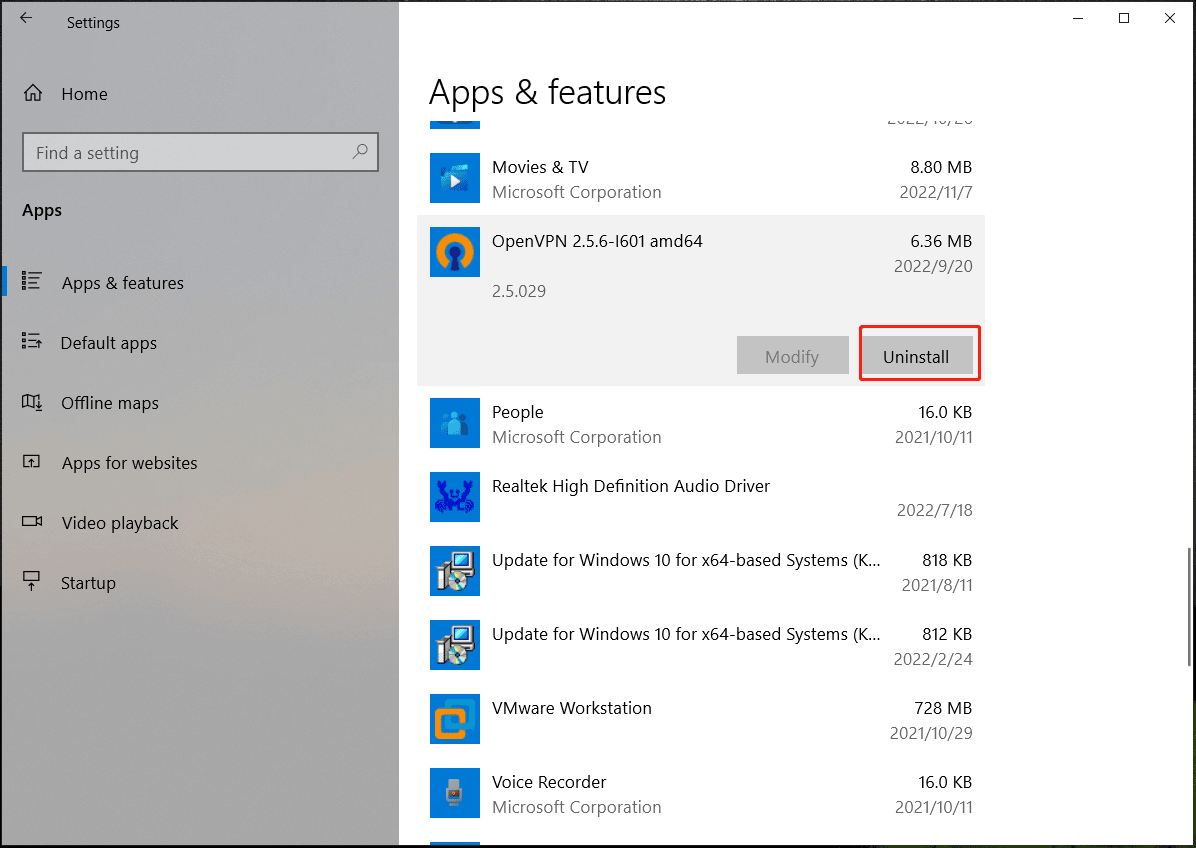Image resolution: width=1196 pixels, height=848 pixels.
Task: Open the Apps & features section
Action: tap(122, 283)
